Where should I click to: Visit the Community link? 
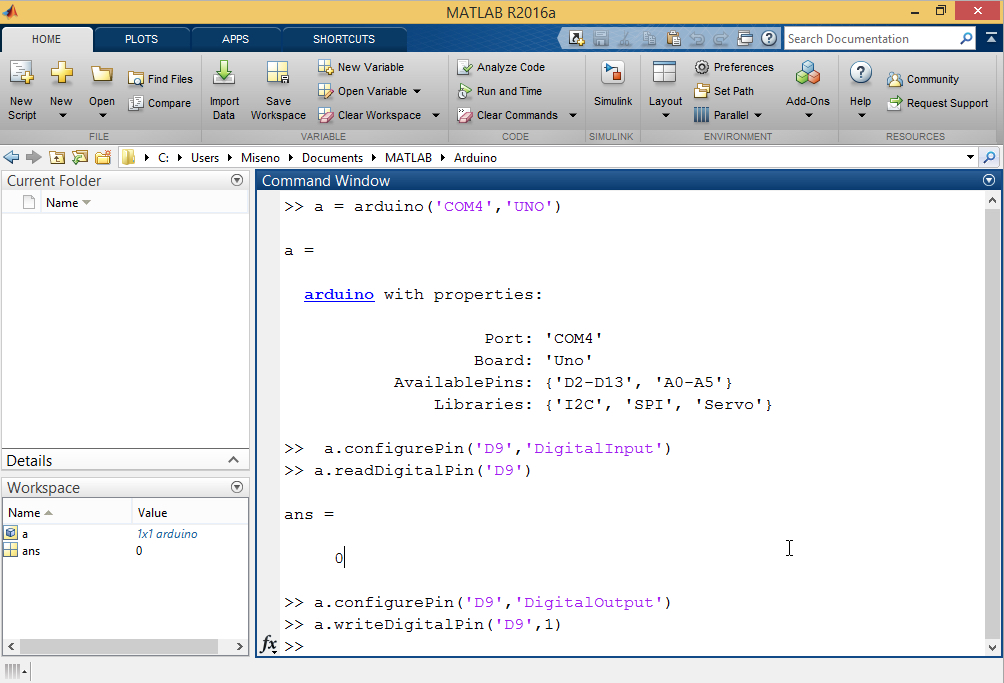923,79
